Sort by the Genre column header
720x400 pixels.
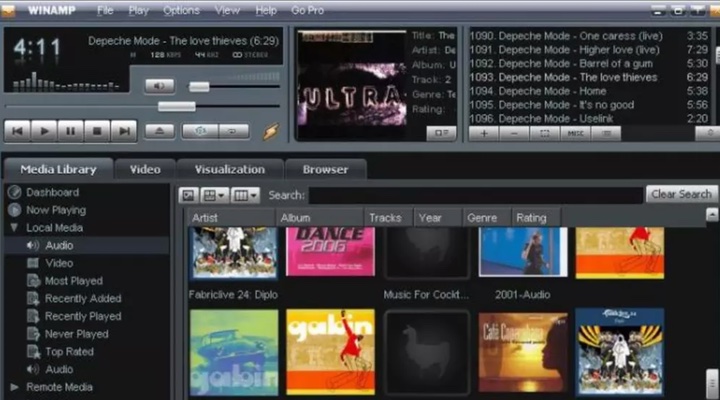click(x=487, y=218)
